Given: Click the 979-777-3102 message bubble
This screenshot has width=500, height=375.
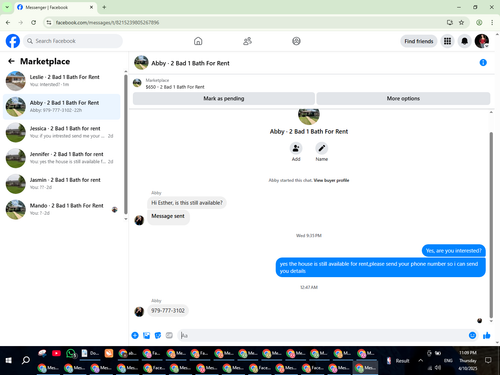Looking at the screenshot, I should click(x=168, y=310).
